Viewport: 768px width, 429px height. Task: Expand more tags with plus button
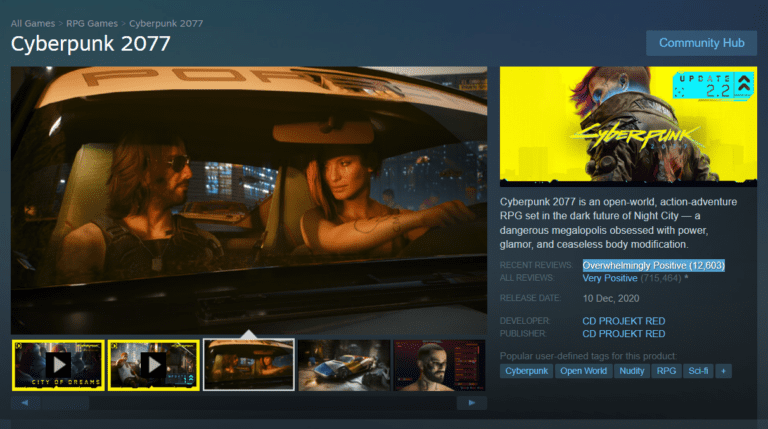(723, 371)
